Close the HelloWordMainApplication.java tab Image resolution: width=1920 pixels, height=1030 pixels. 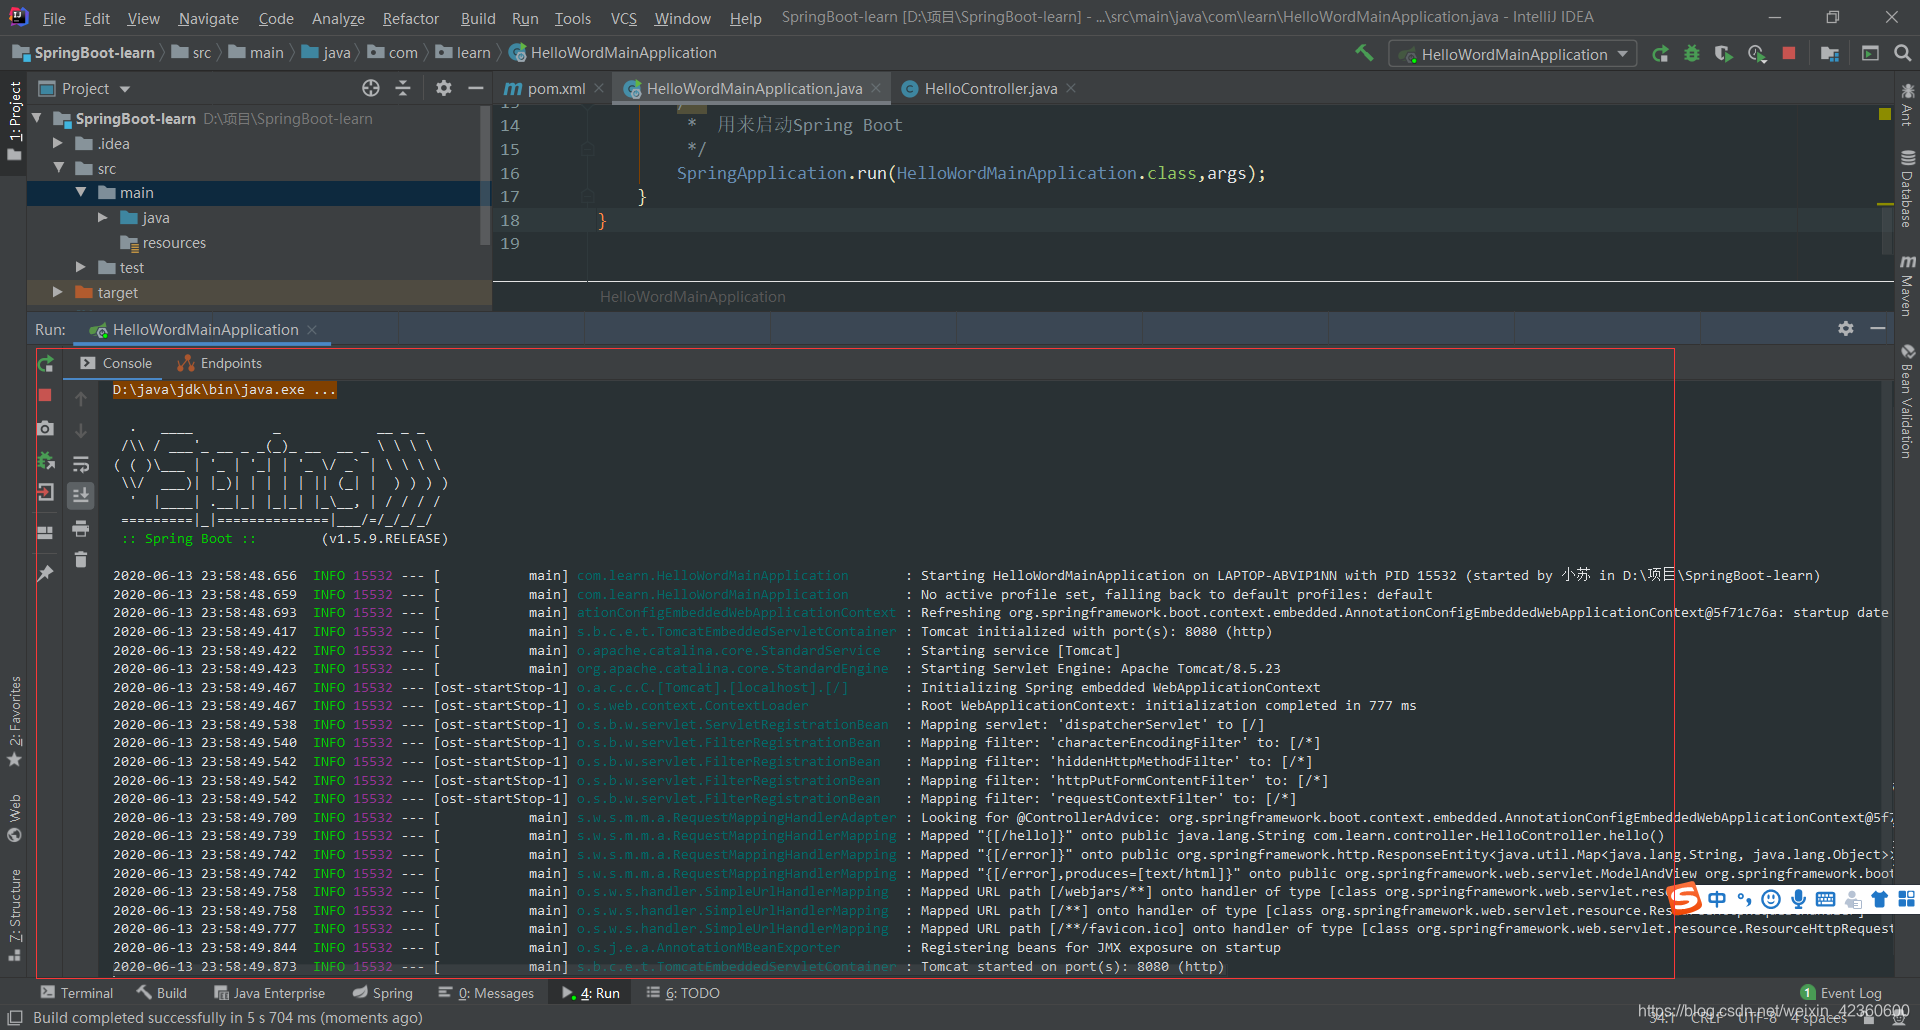(876, 88)
